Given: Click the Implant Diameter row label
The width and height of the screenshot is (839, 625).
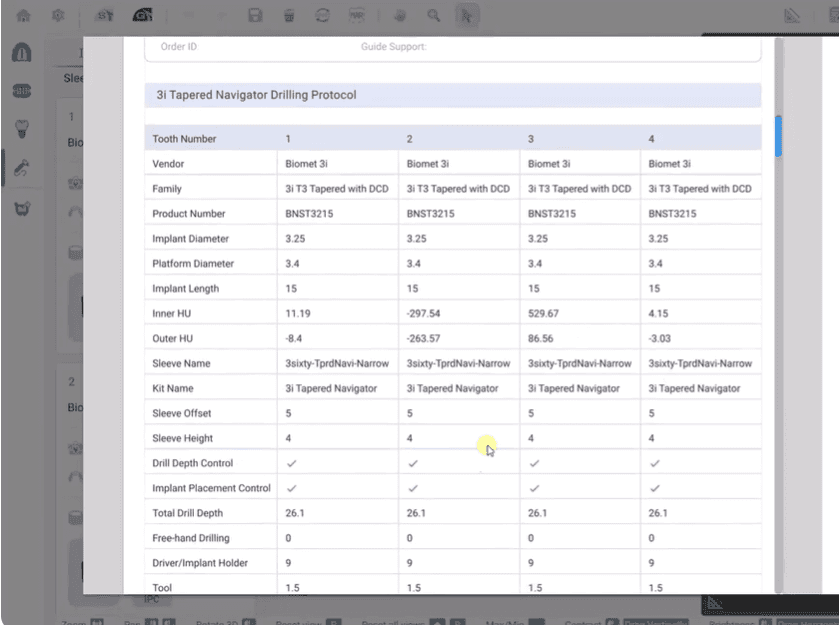Looking at the screenshot, I should [x=190, y=239].
